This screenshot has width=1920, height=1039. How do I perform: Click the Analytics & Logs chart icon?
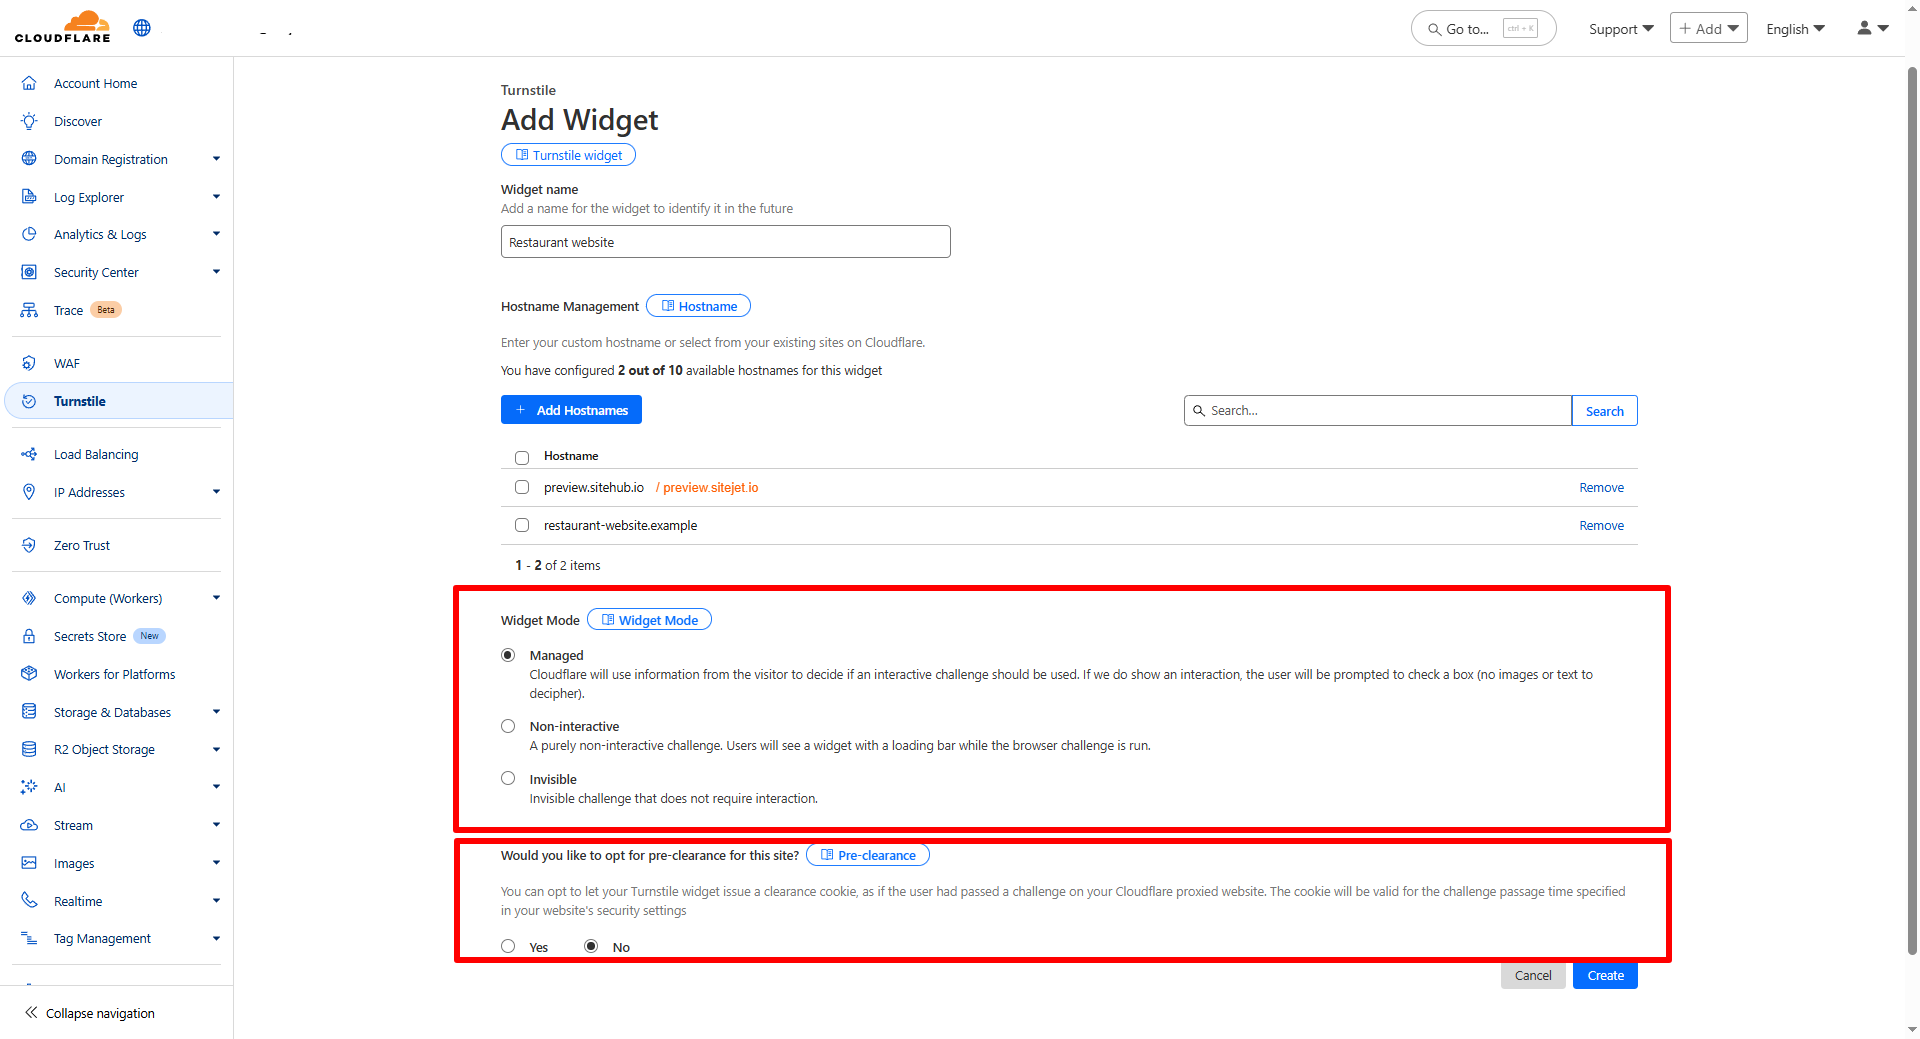(29, 234)
